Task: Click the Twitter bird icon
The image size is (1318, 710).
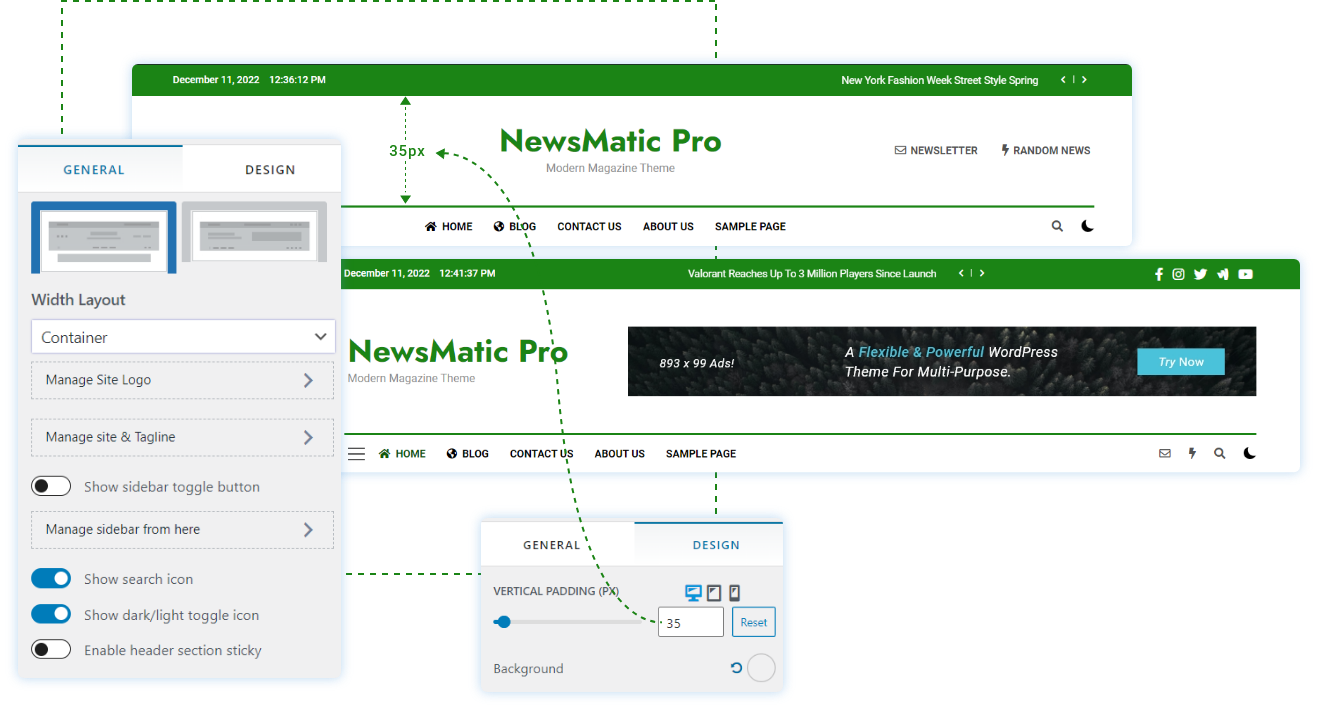Action: pos(1200,274)
